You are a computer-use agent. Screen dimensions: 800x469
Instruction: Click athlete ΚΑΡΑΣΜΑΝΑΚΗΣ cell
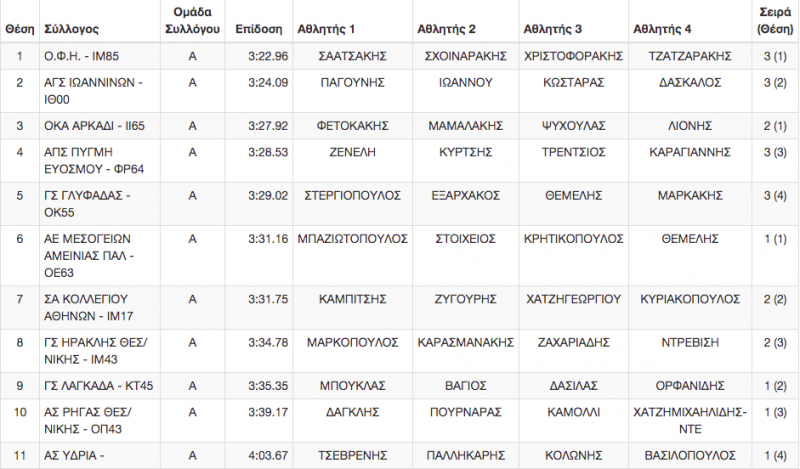(465, 342)
